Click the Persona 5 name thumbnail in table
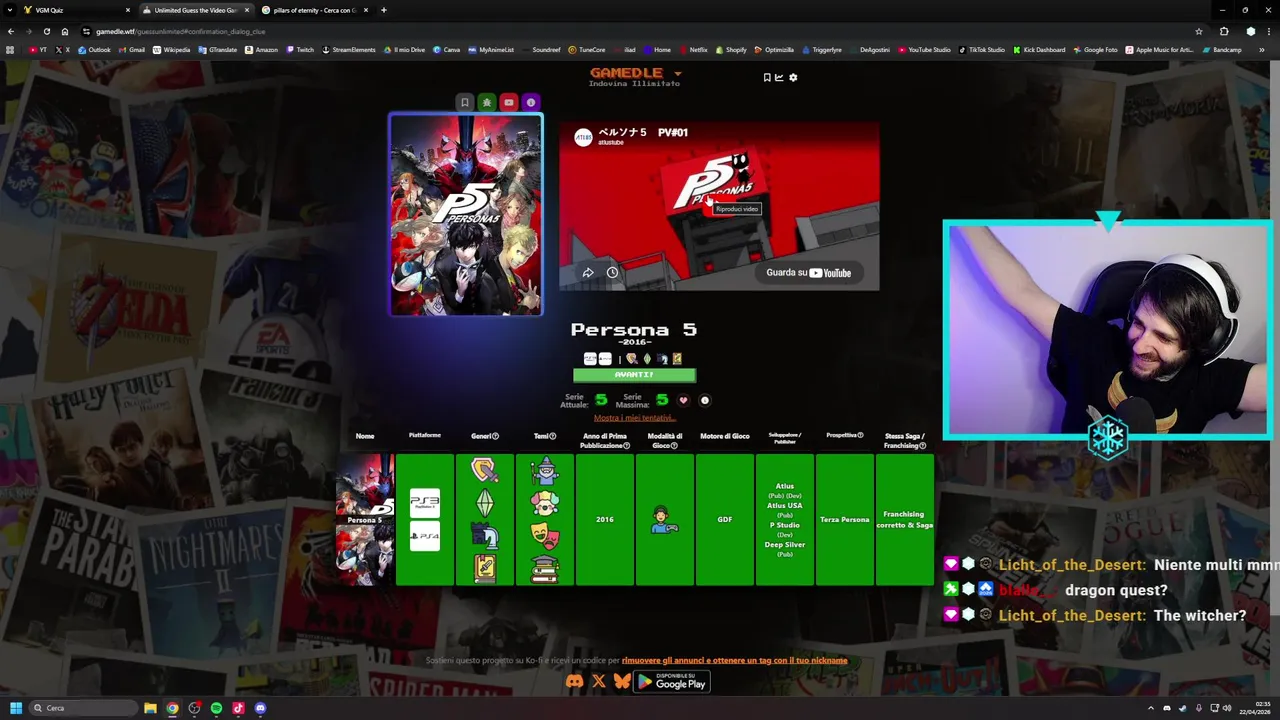1280x720 pixels. [x=365, y=520]
